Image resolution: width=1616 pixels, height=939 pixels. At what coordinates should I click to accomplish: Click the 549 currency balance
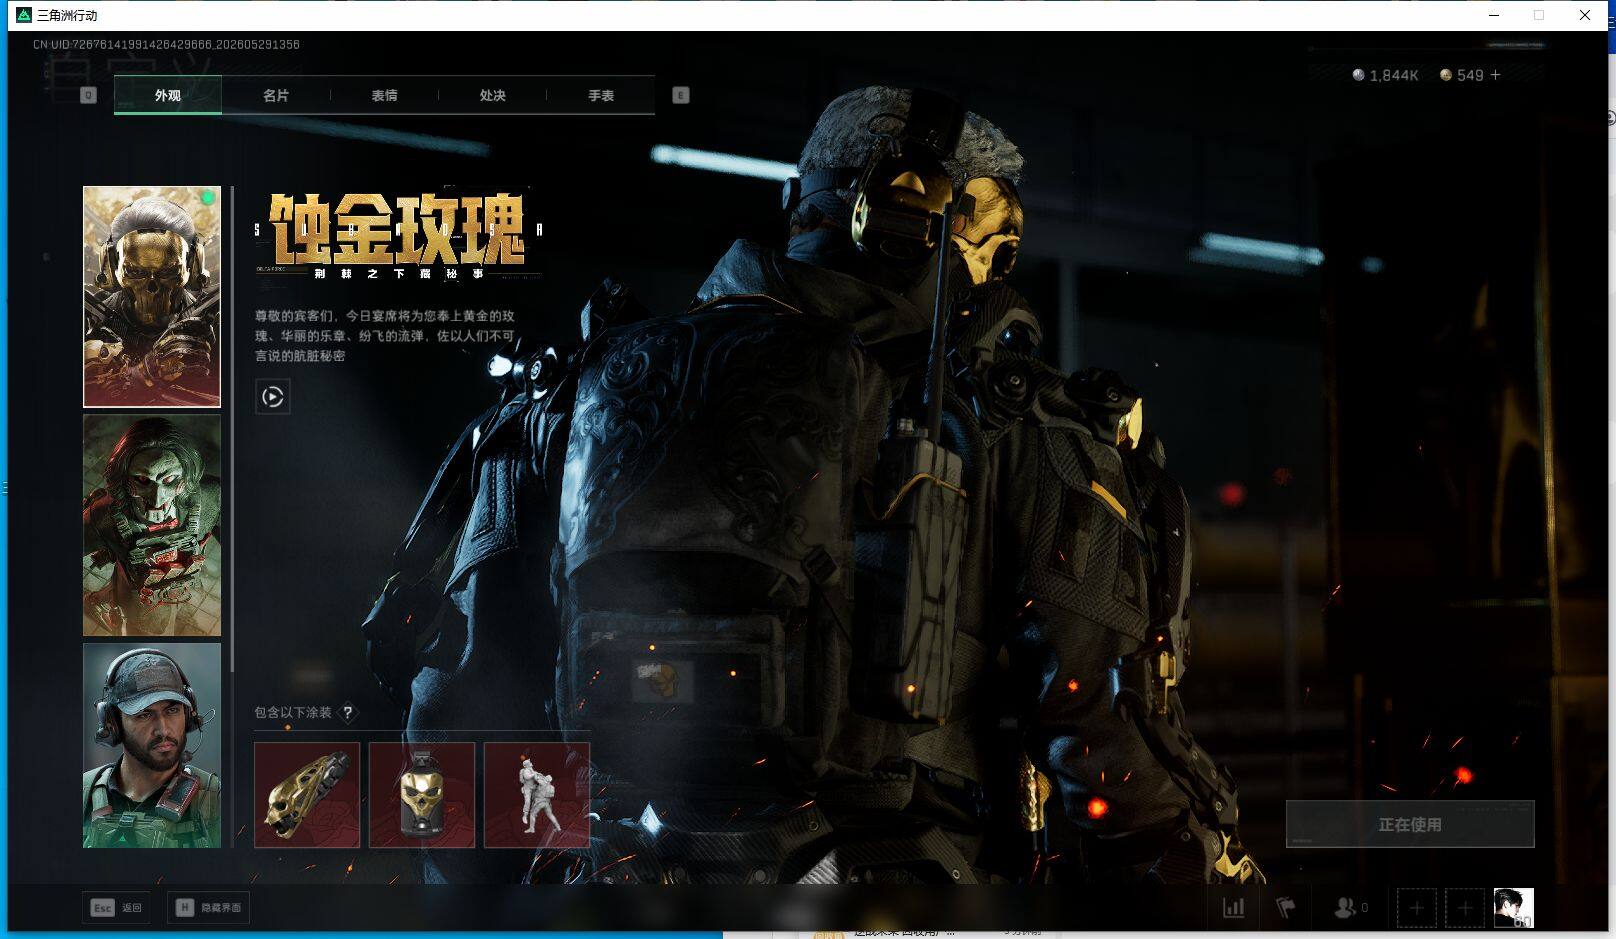(1470, 75)
